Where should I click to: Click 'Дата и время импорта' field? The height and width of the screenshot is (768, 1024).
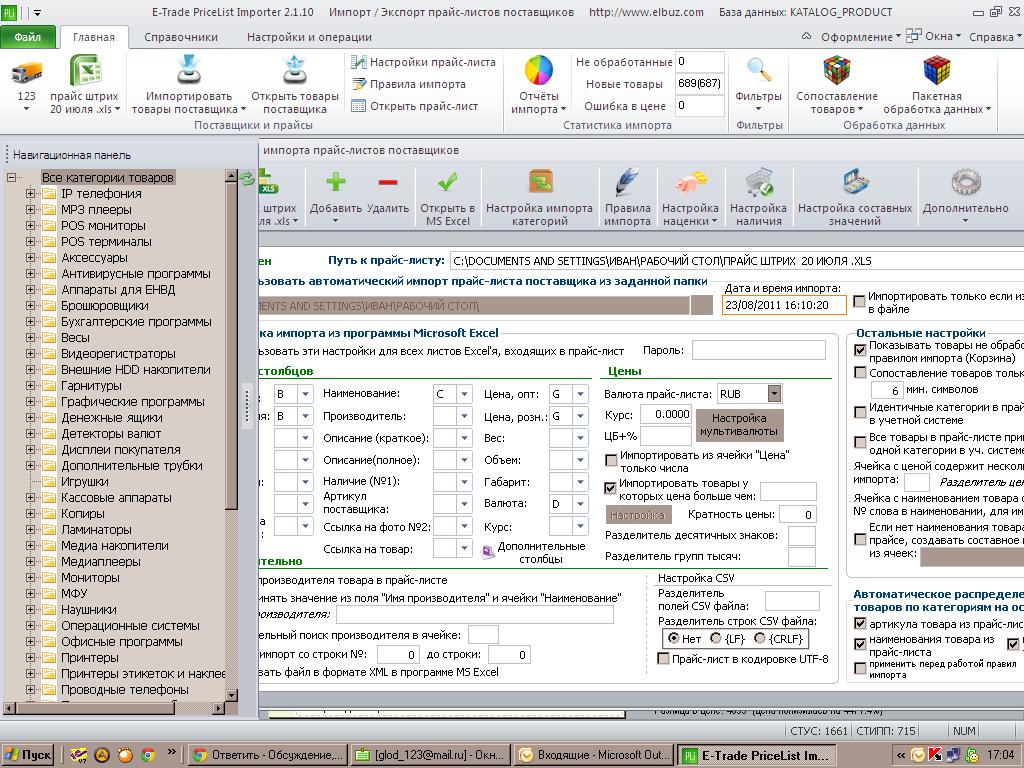784,305
